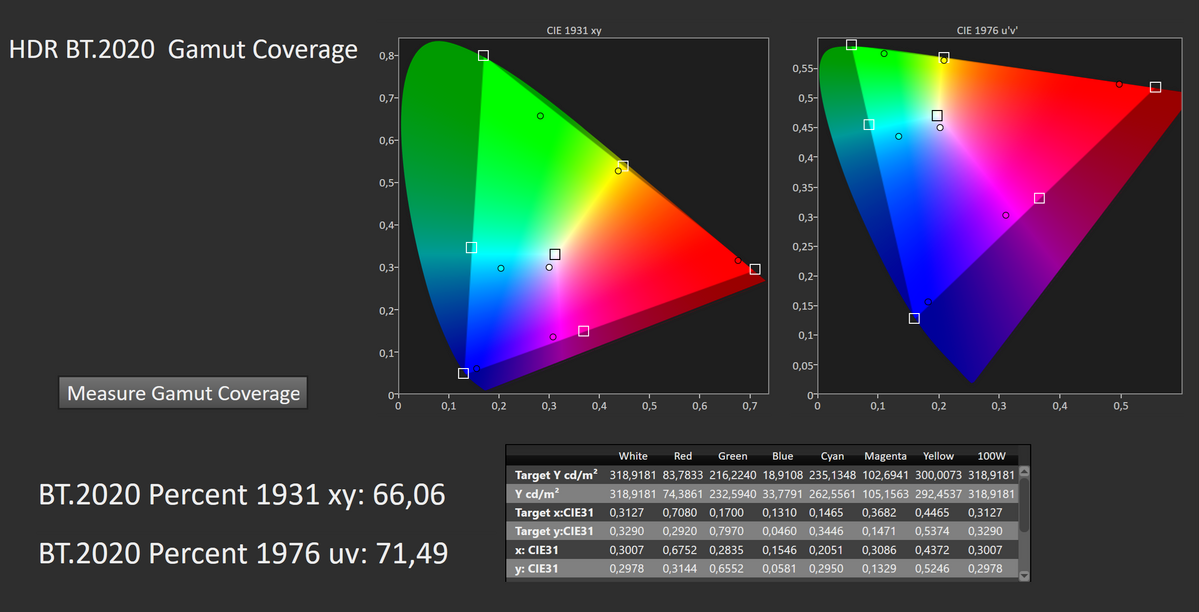Viewport: 1199px width, 612px height.
Task: Click the HDR BT.2020 Gamut Coverage heading
Action: 183,49
